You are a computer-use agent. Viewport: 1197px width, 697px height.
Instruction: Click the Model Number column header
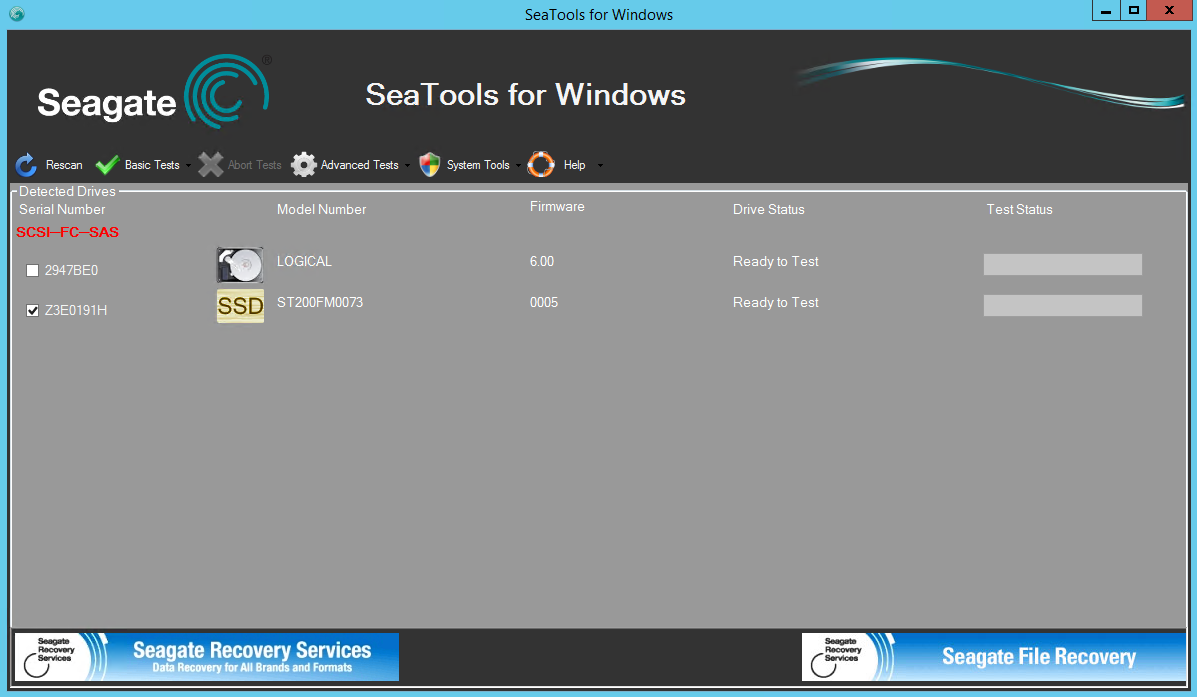(x=321, y=209)
